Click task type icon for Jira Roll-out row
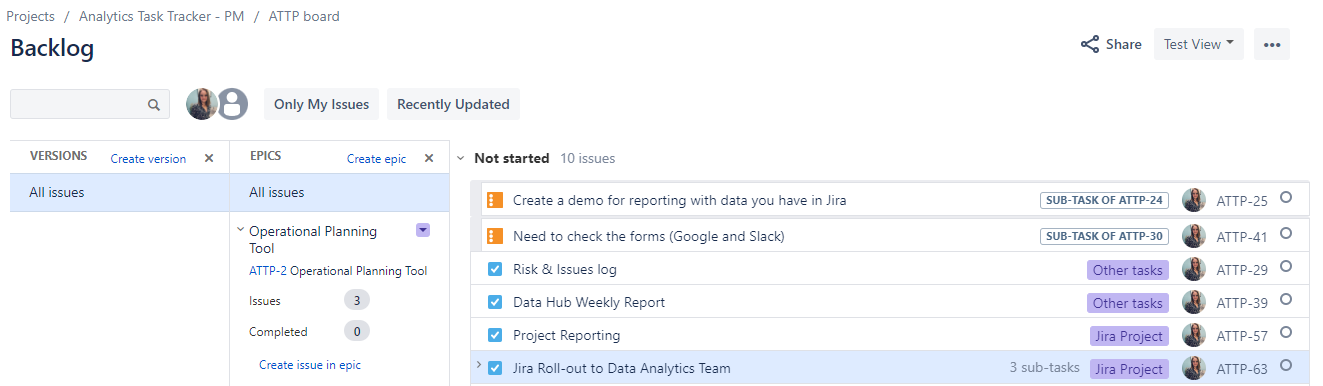 pyautogui.click(x=494, y=368)
